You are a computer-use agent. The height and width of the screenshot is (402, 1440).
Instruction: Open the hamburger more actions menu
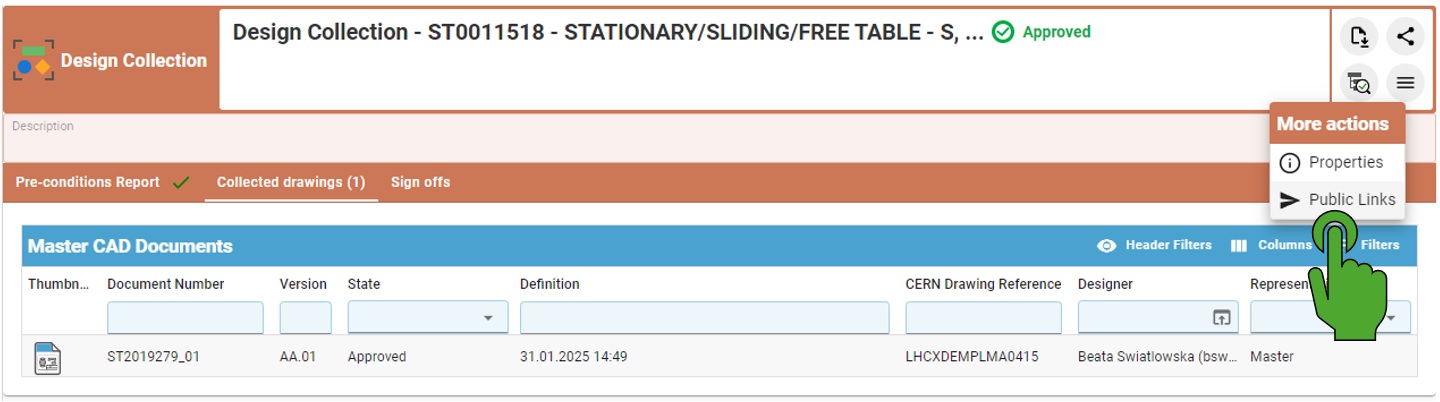click(1405, 83)
